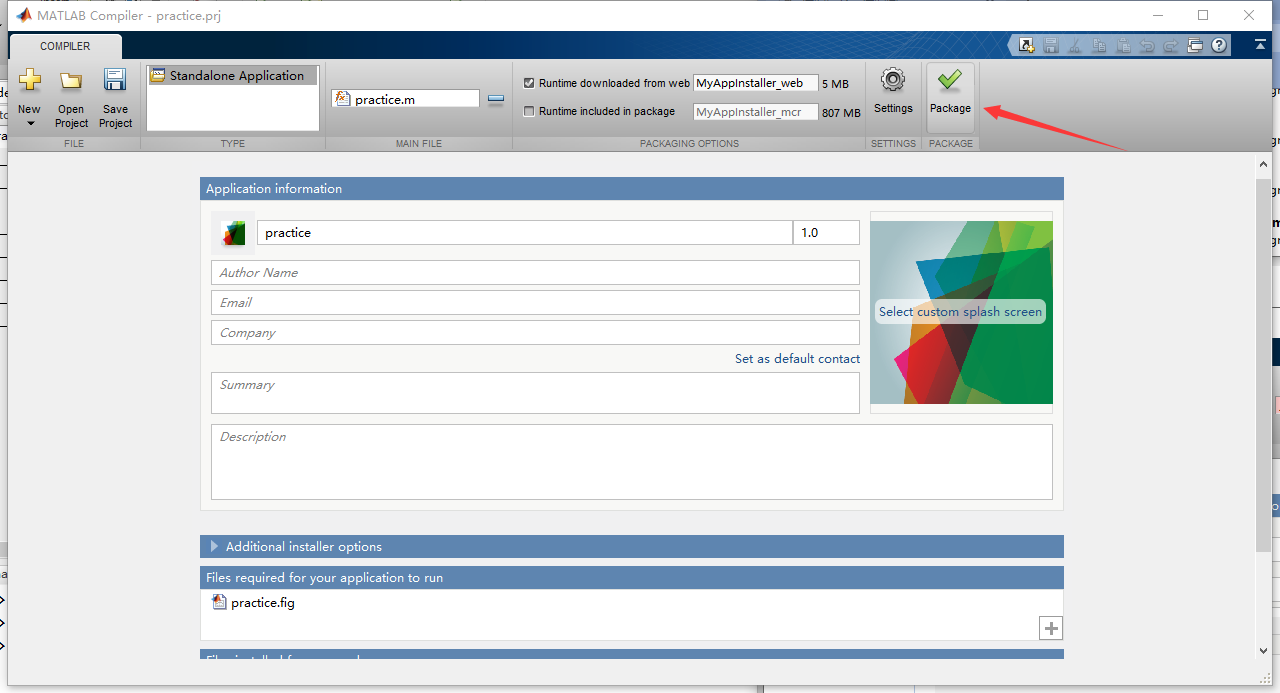Click Set as default contact link
The height and width of the screenshot is (693, 1280).
(x=797, y=359)
